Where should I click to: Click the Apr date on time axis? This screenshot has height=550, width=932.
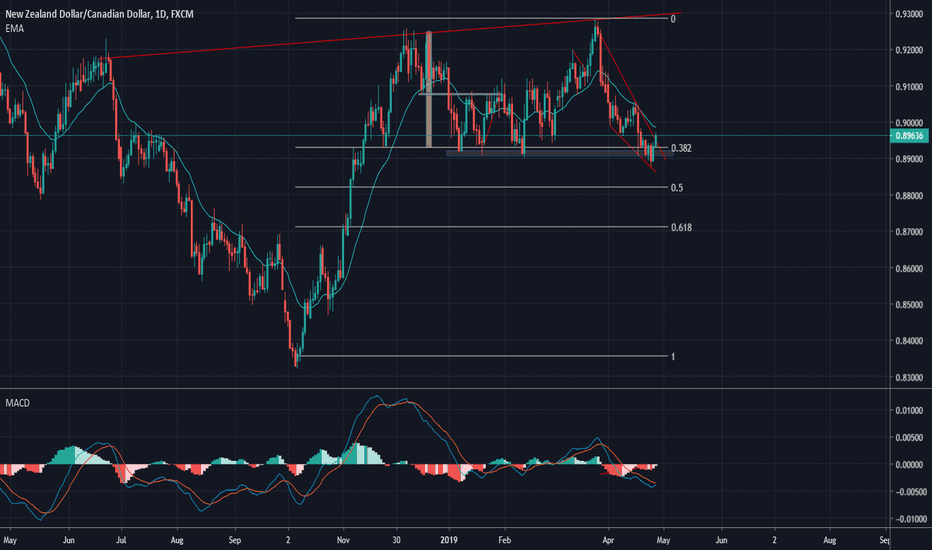608,540
